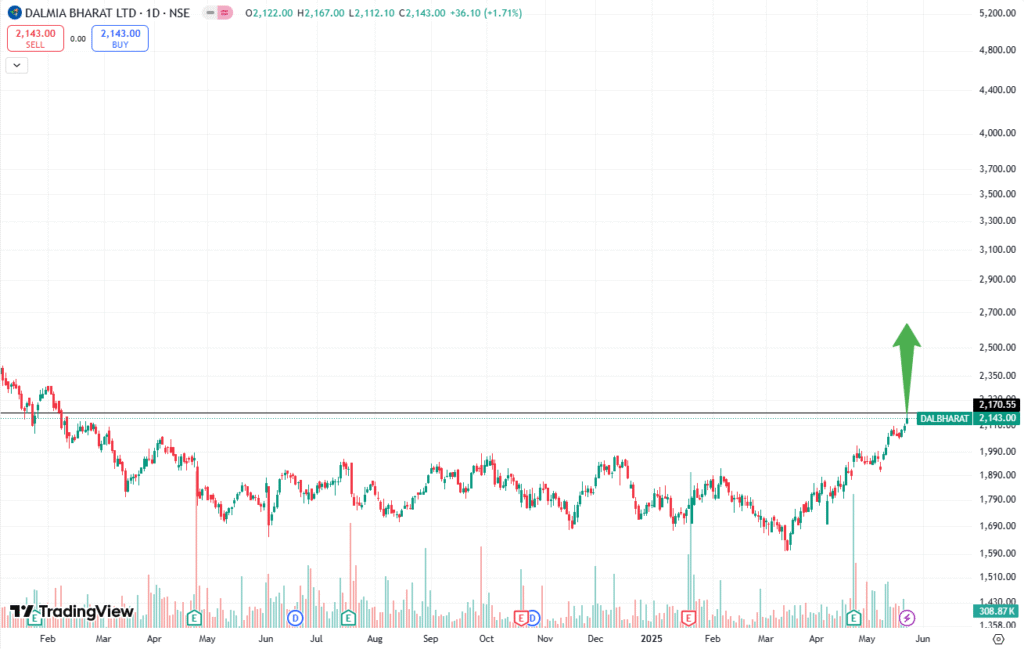Click the red 2,143.00 SELL button
The image size is (1024, 649).
click(35, 39)
